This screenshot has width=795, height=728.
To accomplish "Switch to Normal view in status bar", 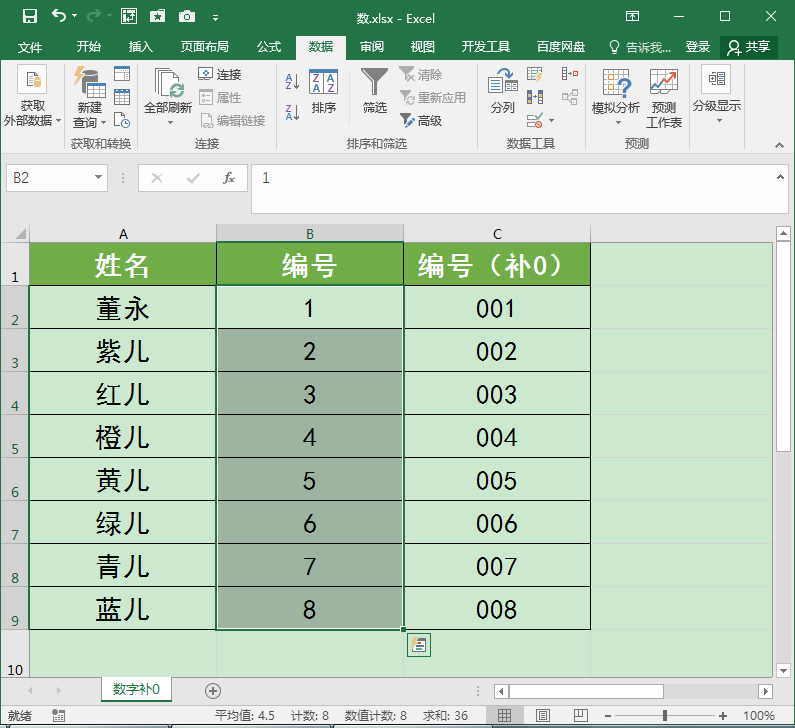I will [x=504, y=715].
